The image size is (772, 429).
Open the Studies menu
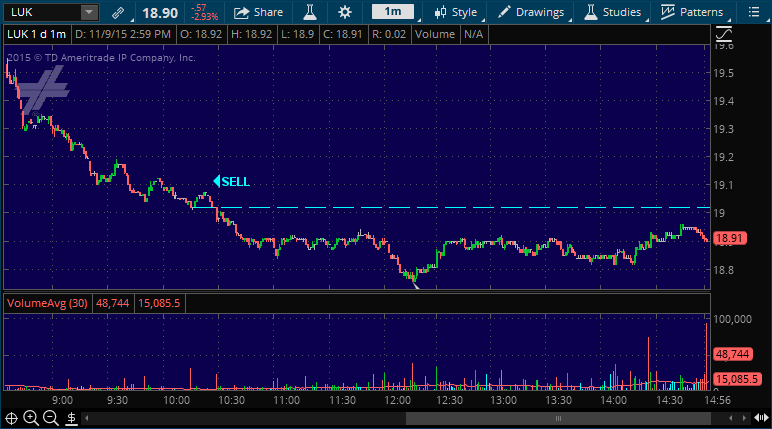[x=613, y=12]
